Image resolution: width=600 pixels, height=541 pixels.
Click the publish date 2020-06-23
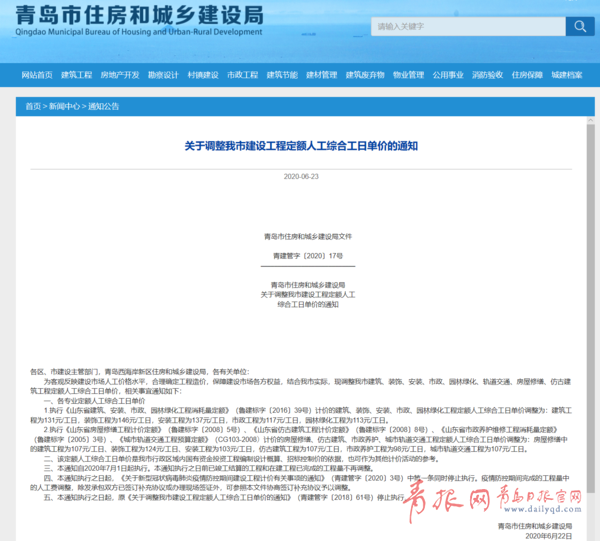click(301, 176)
